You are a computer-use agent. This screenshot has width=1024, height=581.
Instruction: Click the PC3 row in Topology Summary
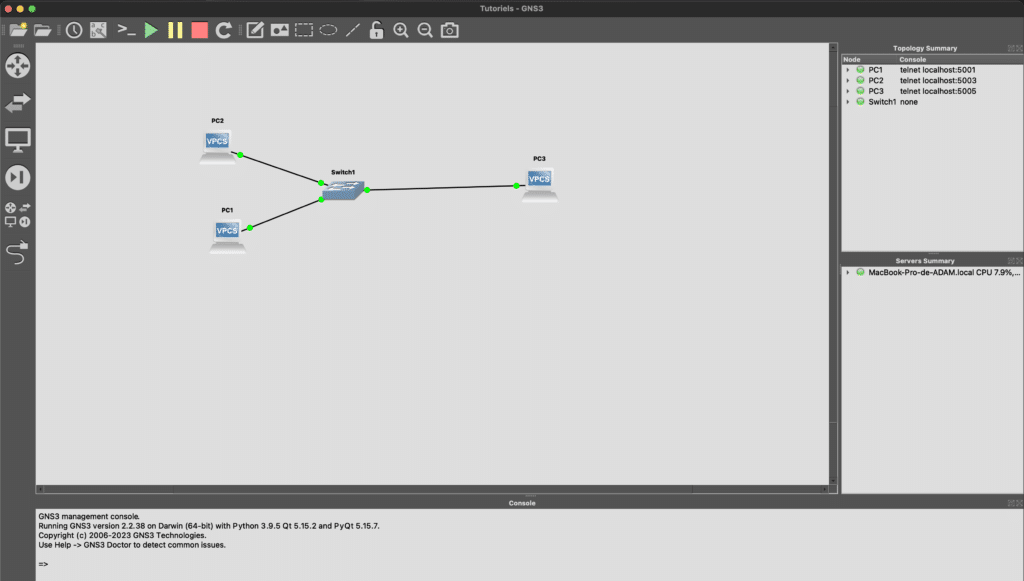pos(932,91)
